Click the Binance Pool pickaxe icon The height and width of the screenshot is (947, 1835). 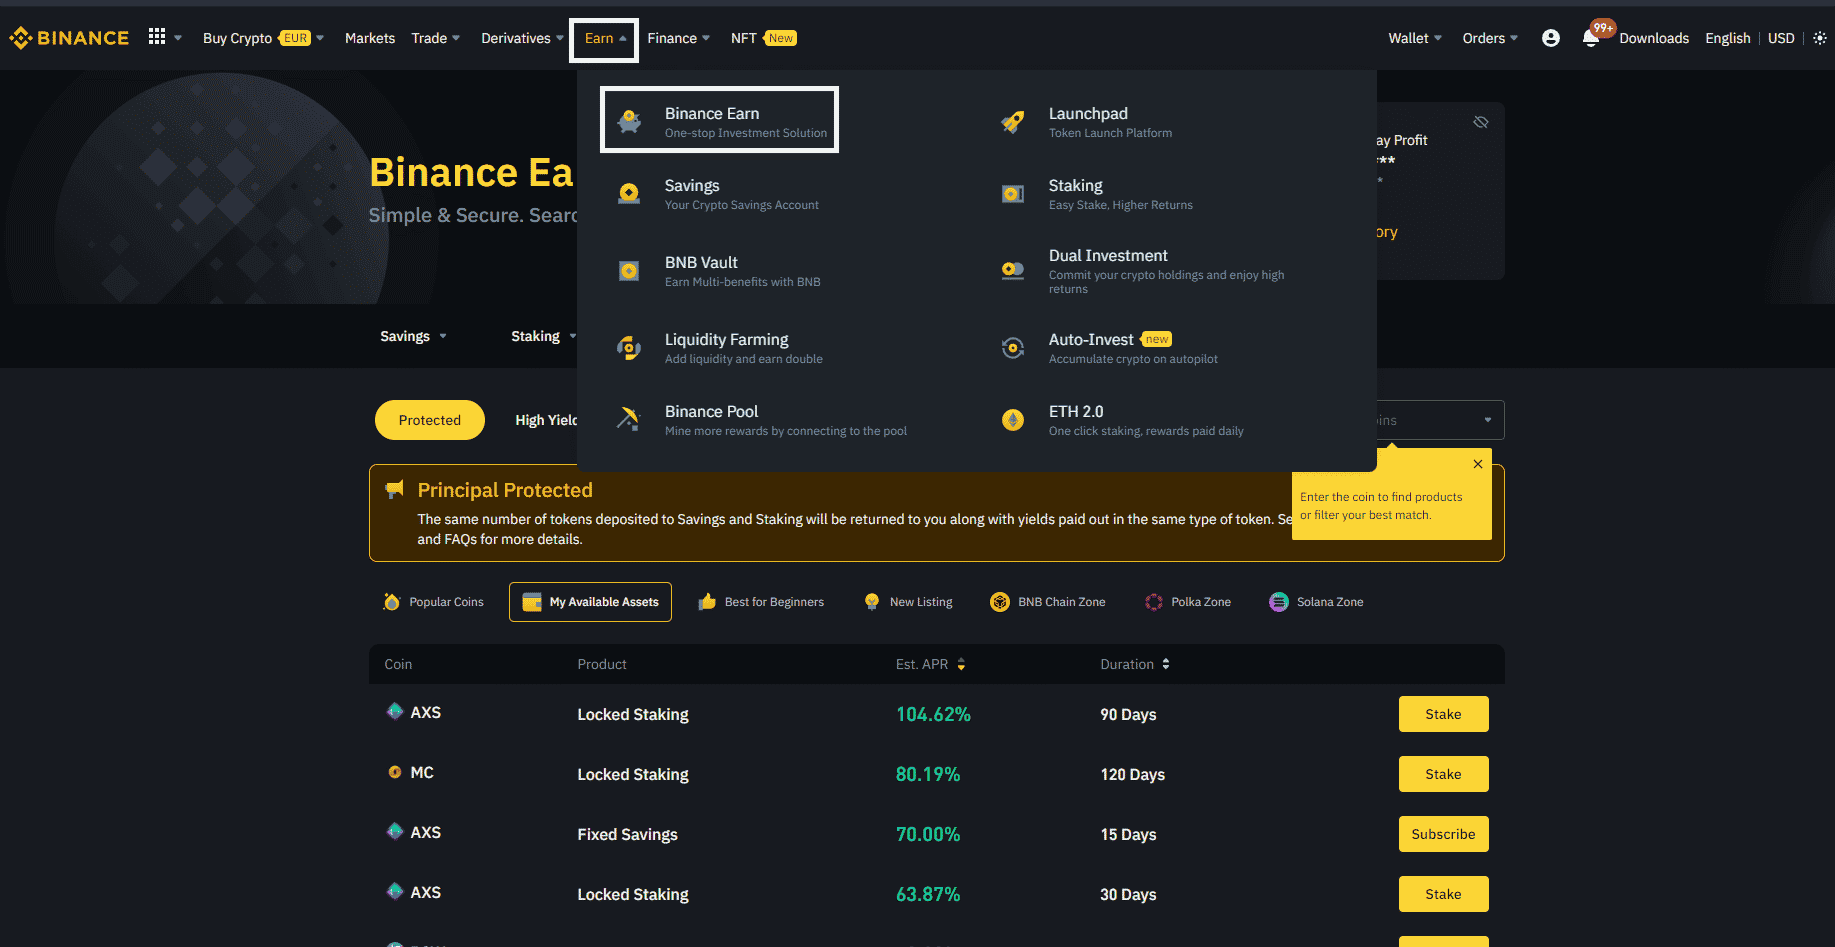(628, 419)
